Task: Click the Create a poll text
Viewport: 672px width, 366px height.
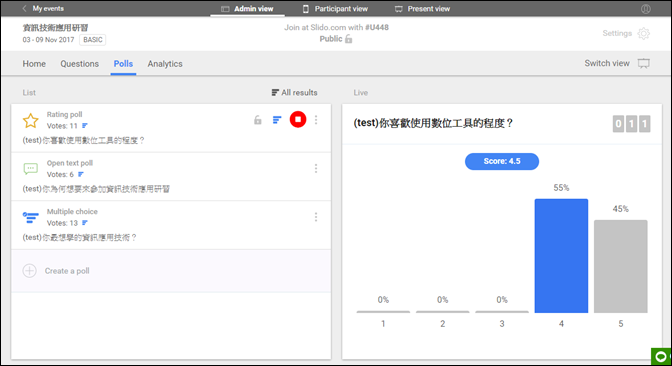Action: coord(67,271)
